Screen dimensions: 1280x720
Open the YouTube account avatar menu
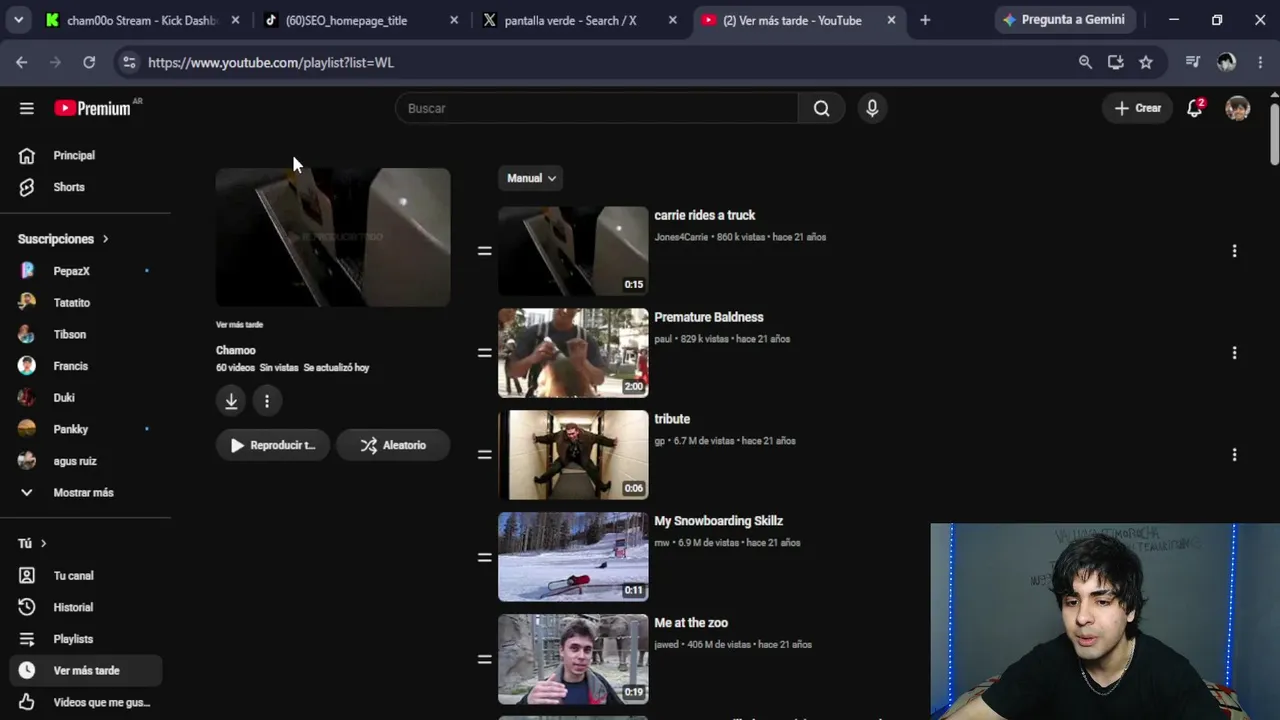coord(1238,108)
